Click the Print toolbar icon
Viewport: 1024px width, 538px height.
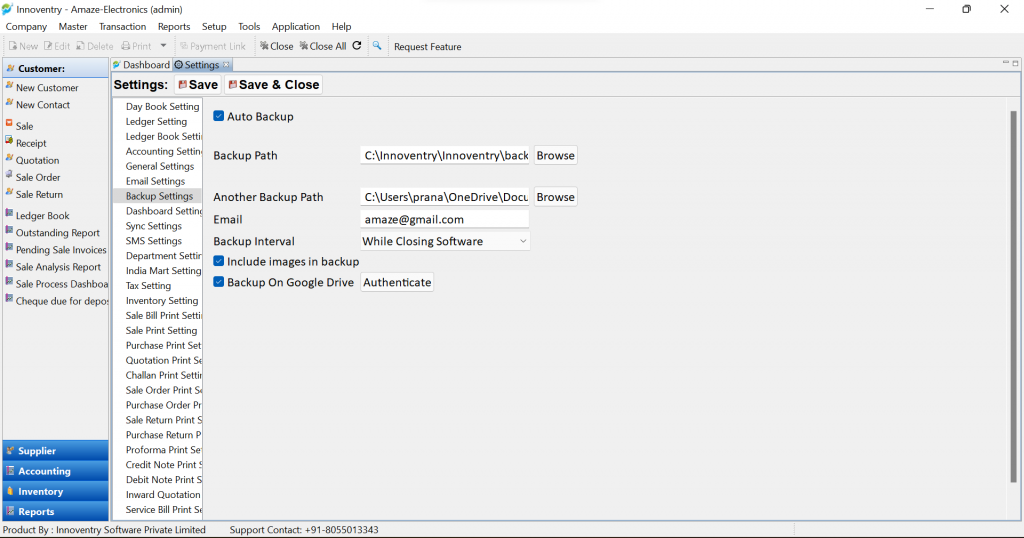(136, 46)
